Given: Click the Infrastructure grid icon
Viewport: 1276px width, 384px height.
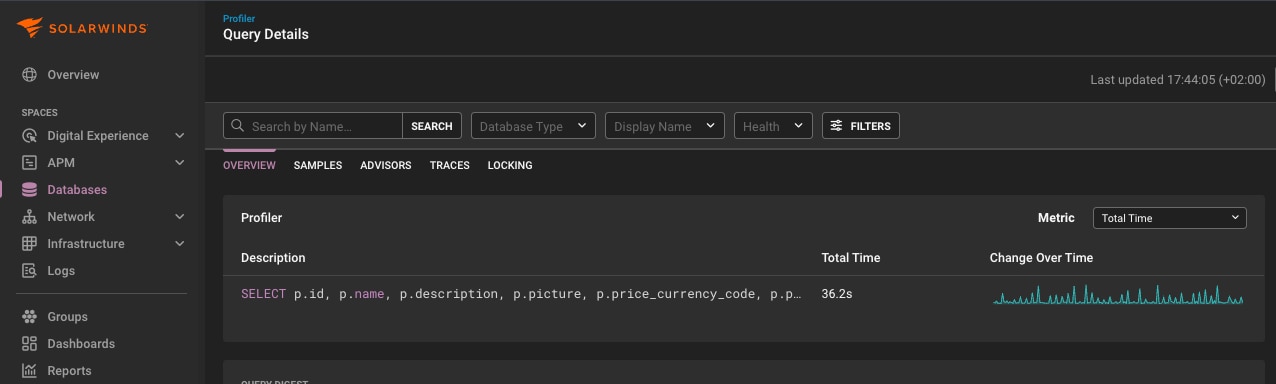Looking at the screenshot, I should click(x=29, y=244).
